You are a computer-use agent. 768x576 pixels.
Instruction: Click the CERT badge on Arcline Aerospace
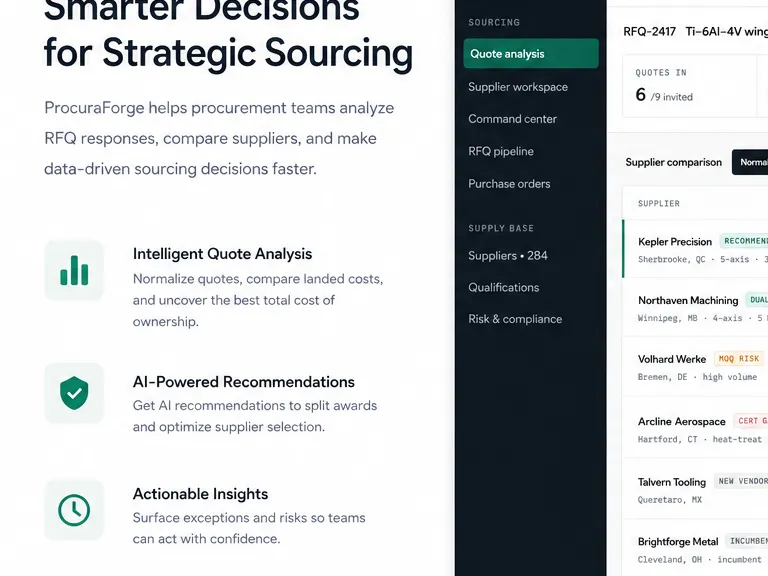coord(750,421)
